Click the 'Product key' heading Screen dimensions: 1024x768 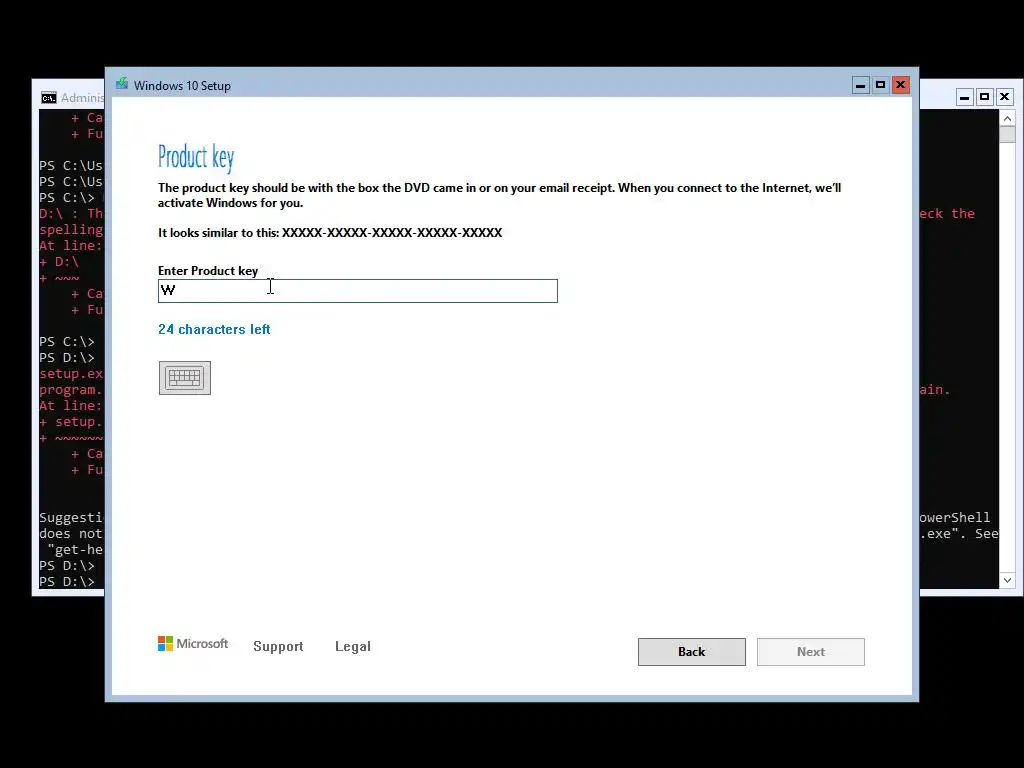[196, 157]
